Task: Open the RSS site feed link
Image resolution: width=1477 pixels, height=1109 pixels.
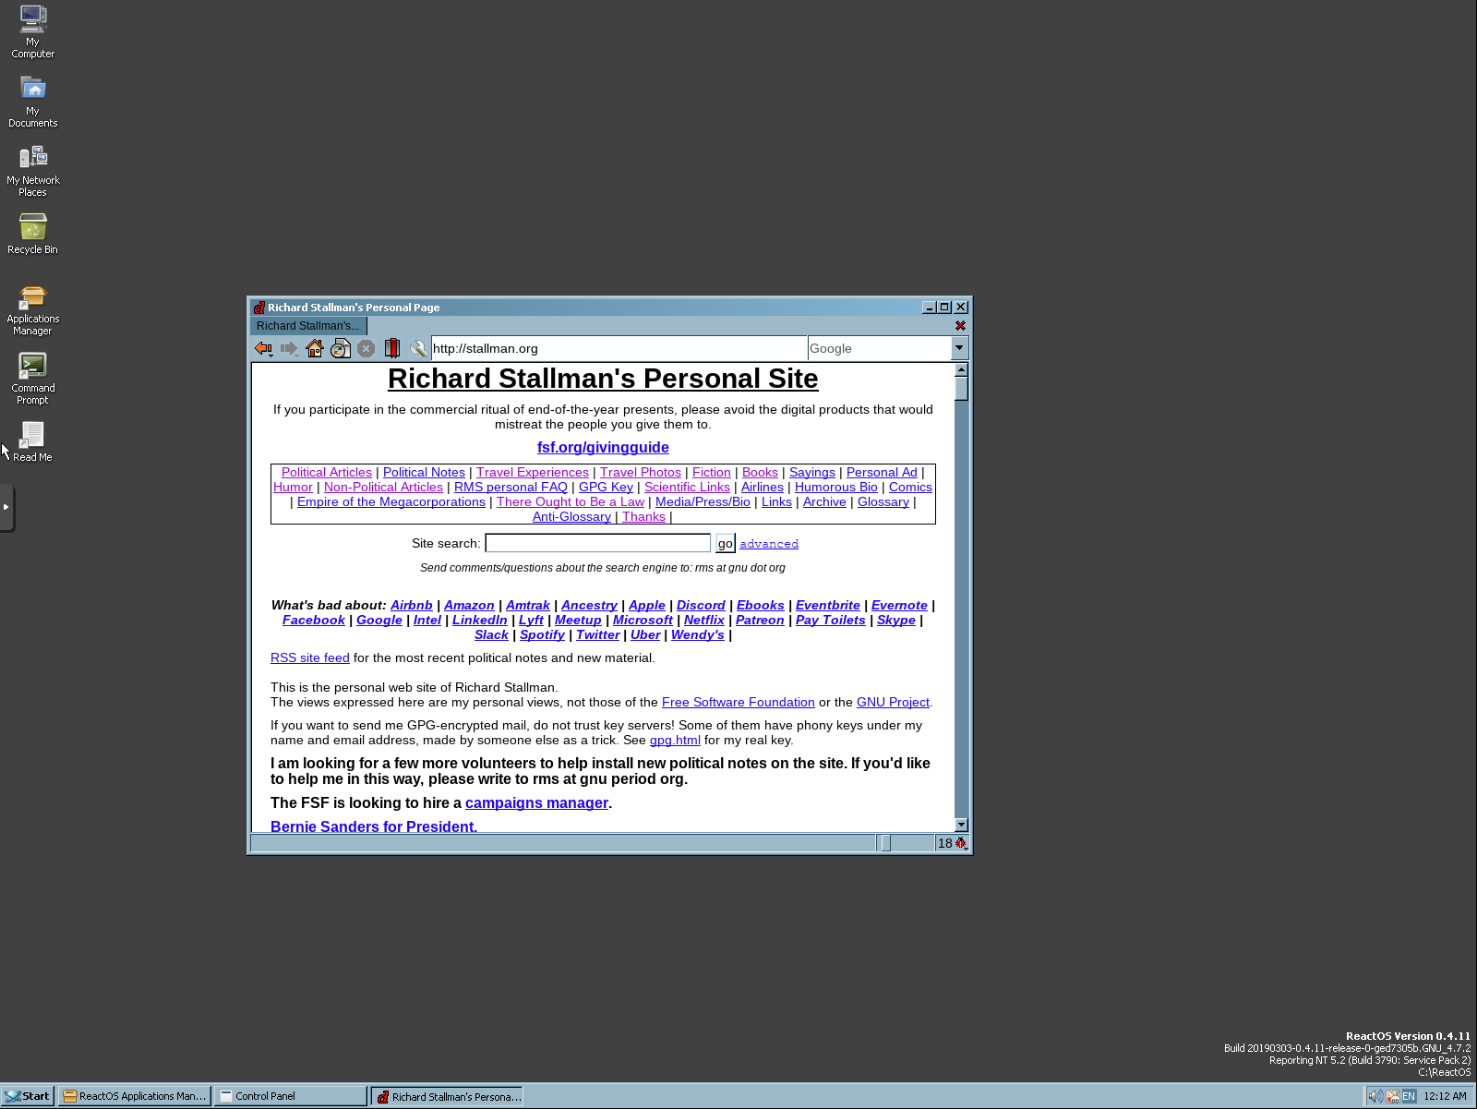Action: pos(310,658)
